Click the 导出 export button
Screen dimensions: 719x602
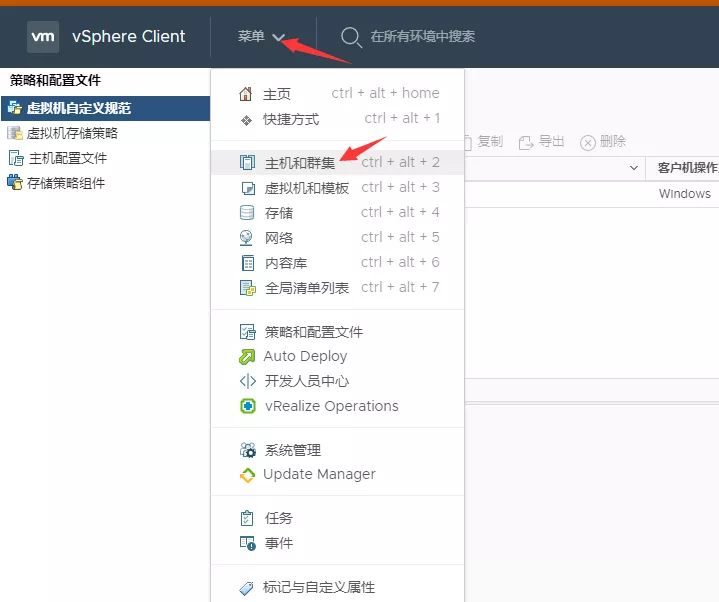[542, 142]
